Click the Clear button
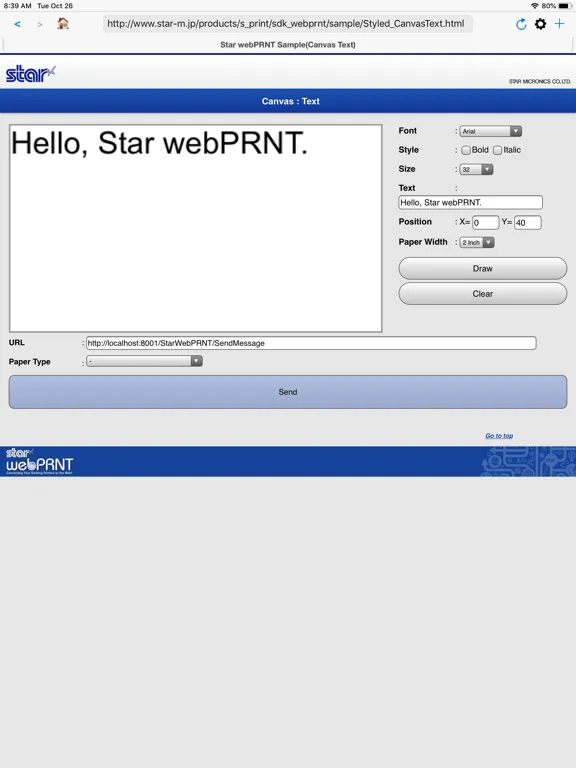576x768 pixels. coord(483,294)
